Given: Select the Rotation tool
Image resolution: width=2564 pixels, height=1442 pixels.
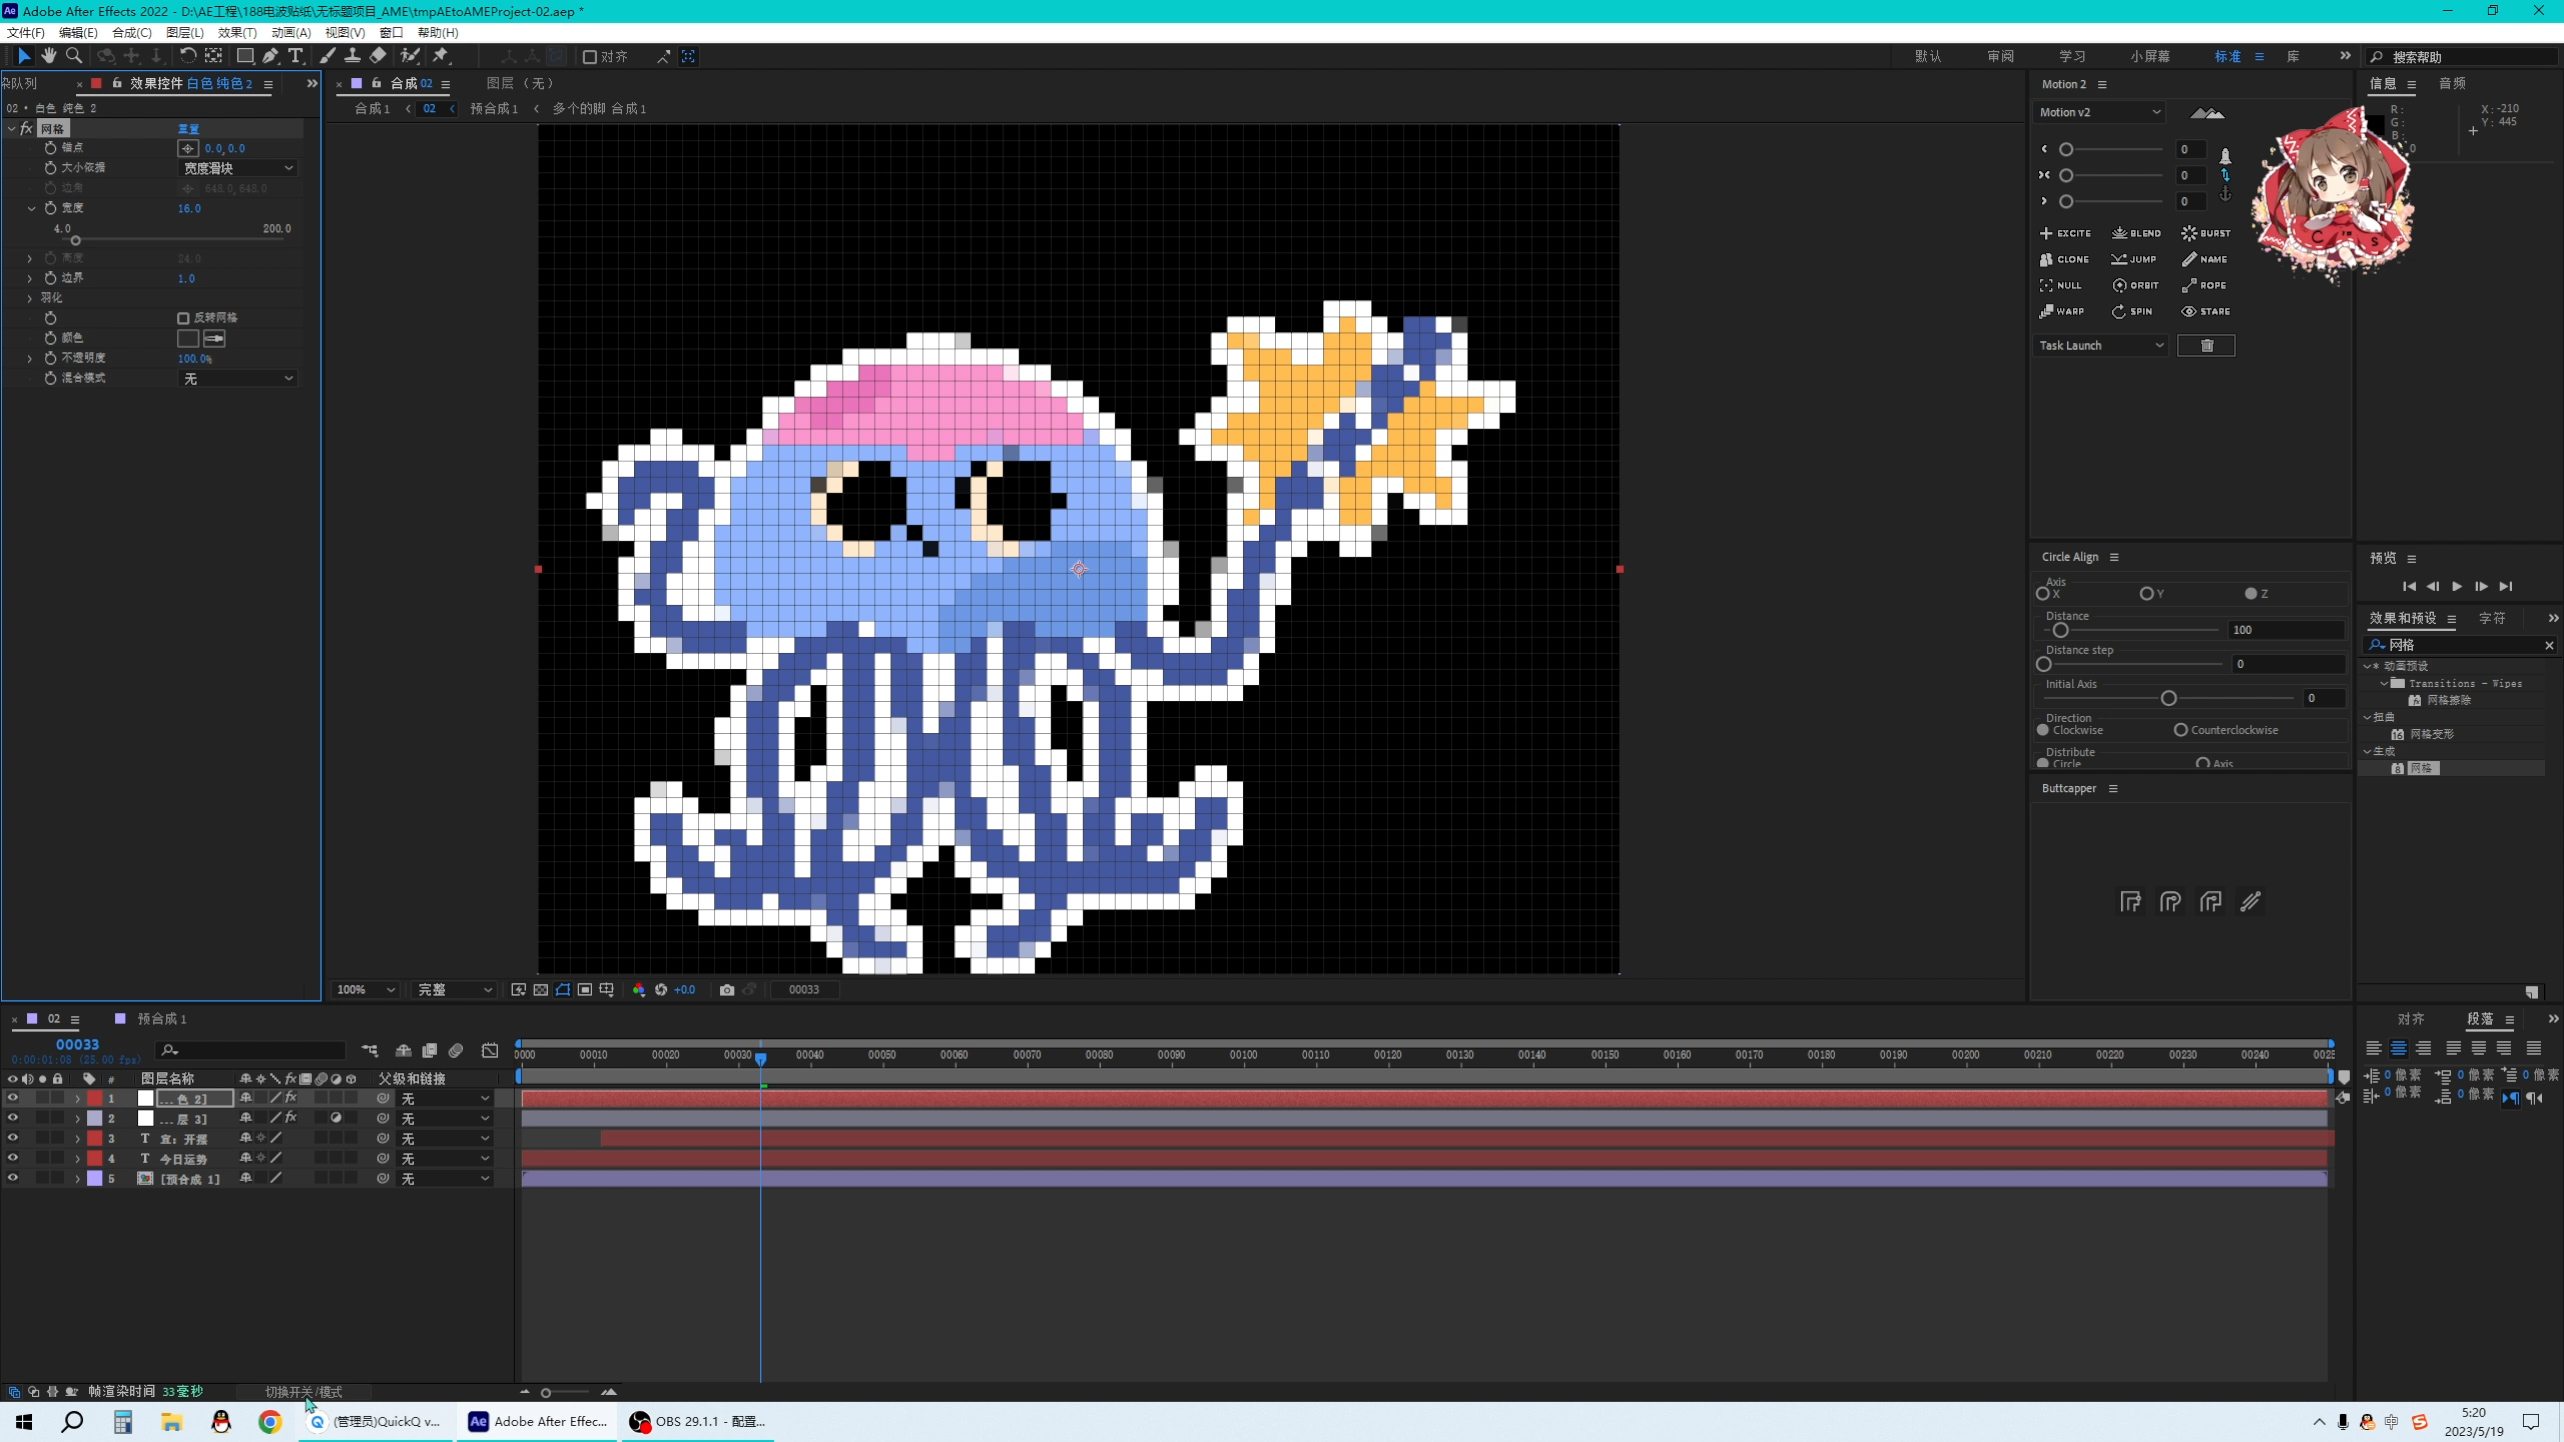Looking at the screenshot, I should pos(188,56).
